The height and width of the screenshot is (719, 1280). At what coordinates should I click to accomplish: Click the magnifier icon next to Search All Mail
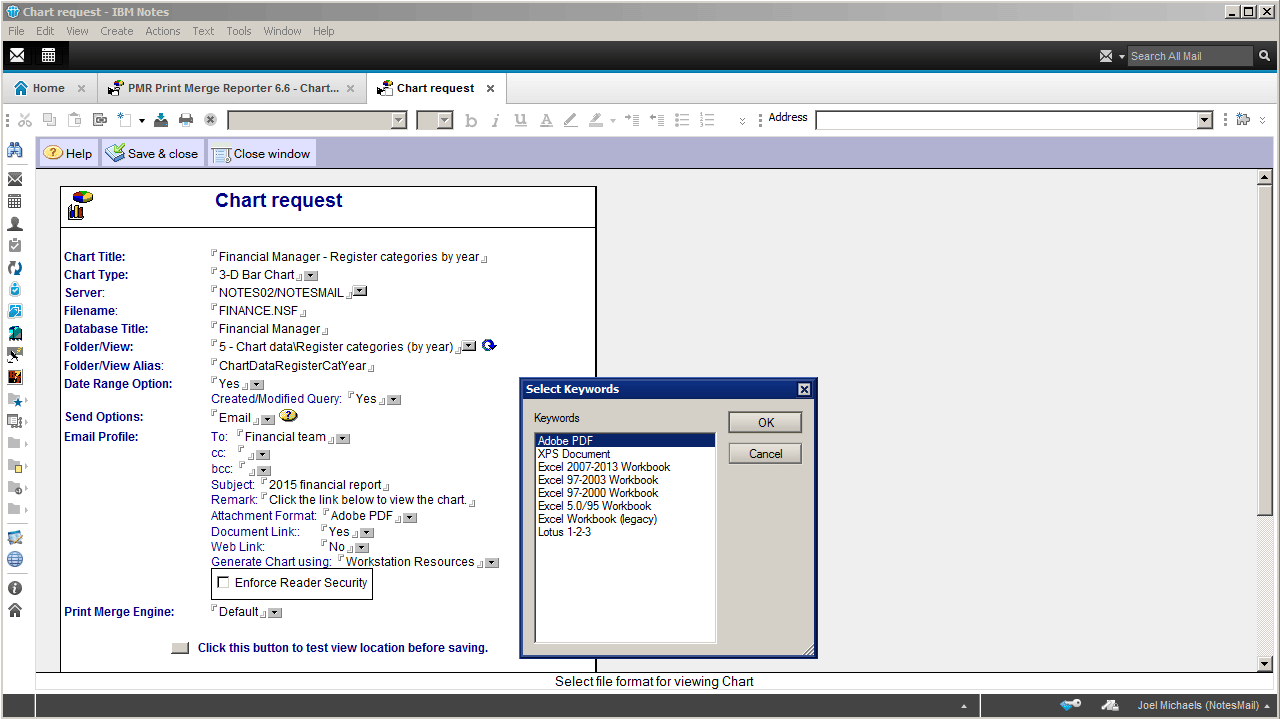[x=1264, y=56]
